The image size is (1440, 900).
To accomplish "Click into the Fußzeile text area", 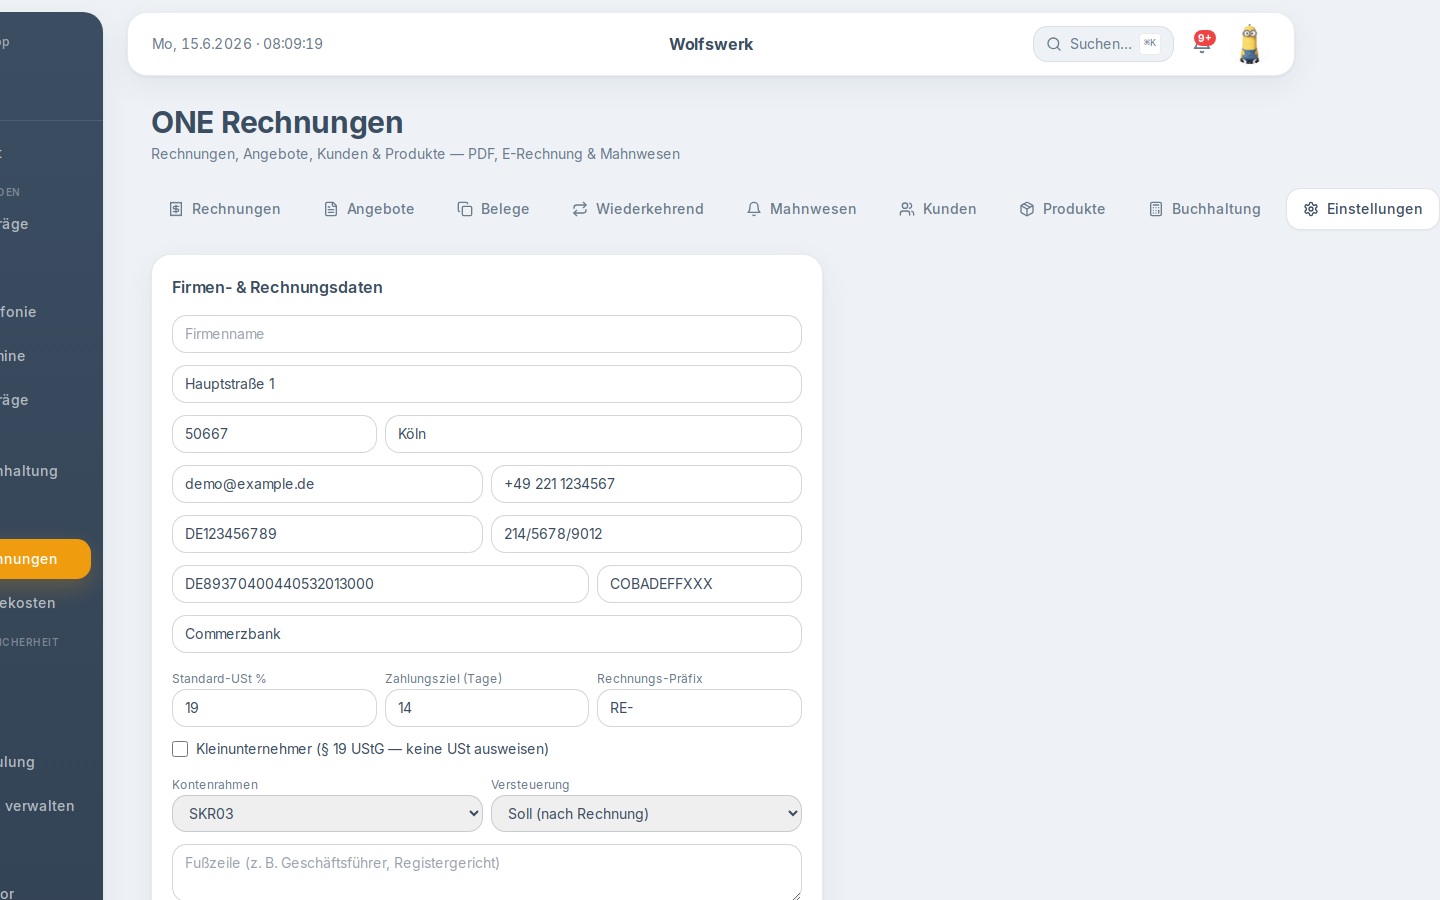I will click(487, 872).
